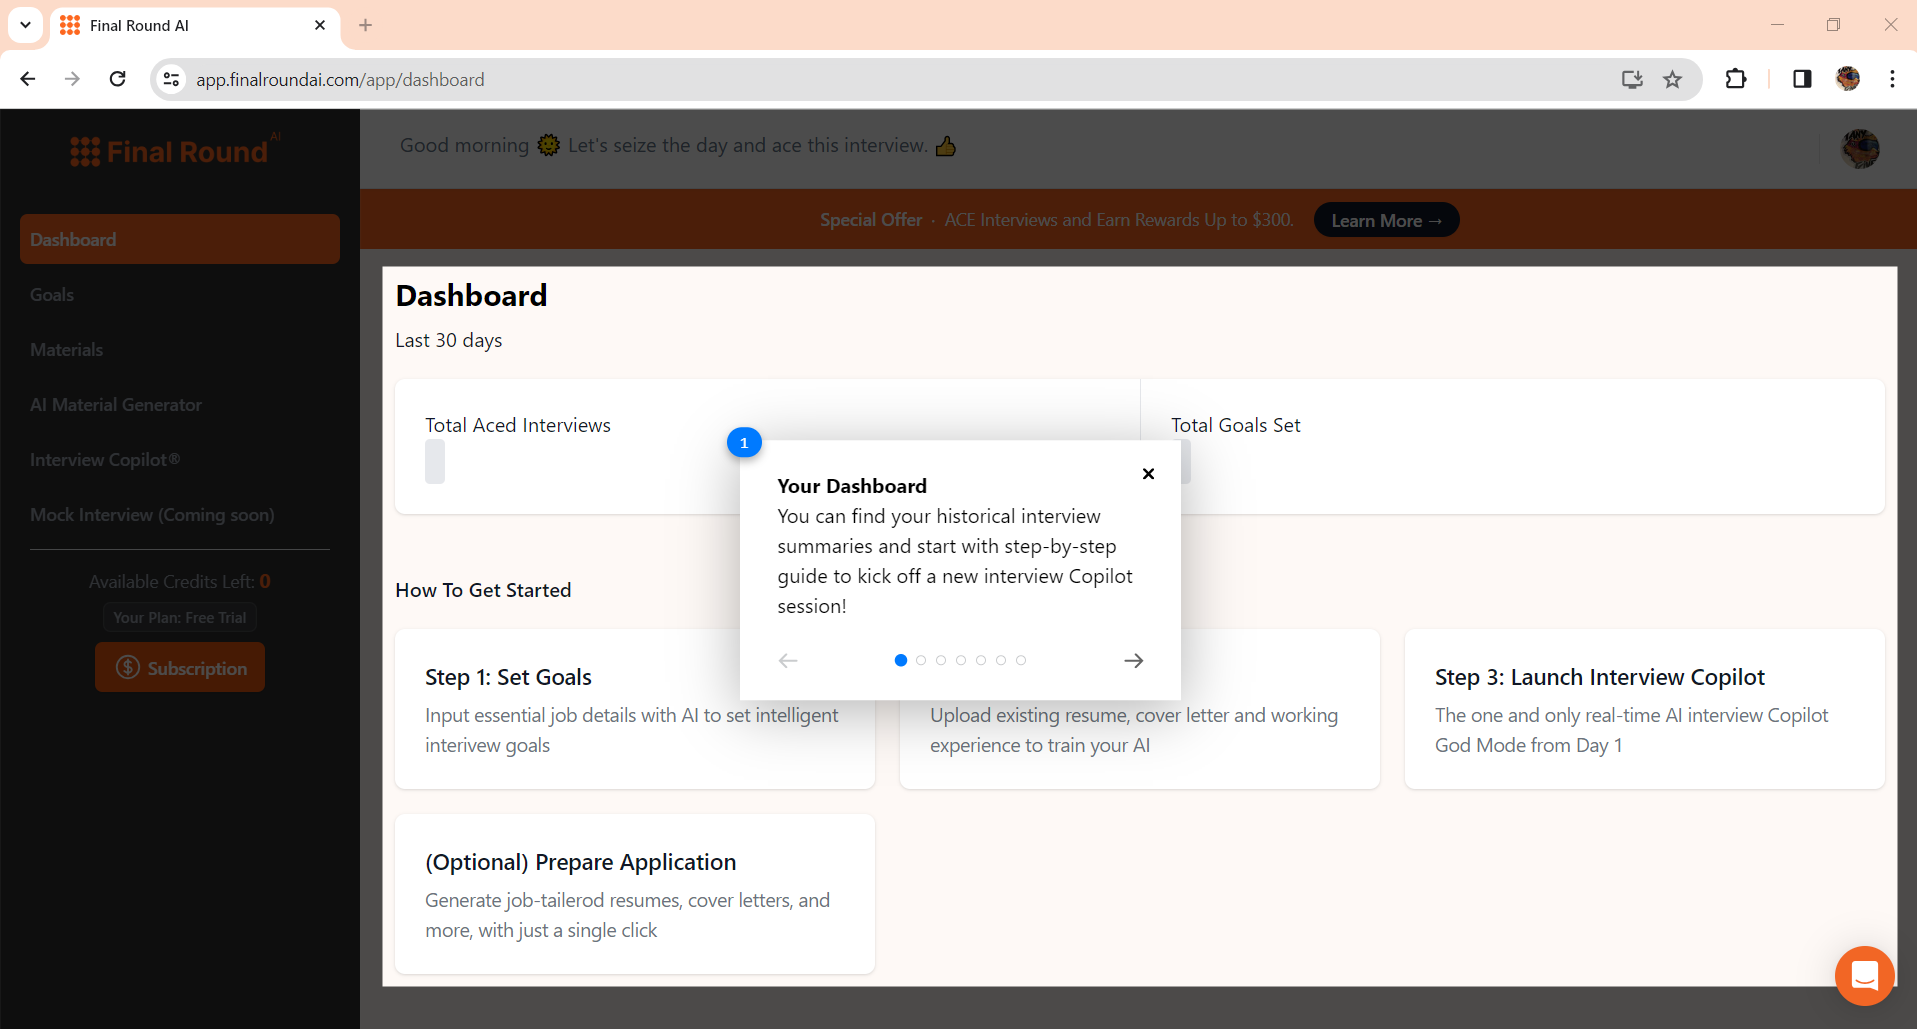Bookmark the page using the star icon

(1672, 79)
